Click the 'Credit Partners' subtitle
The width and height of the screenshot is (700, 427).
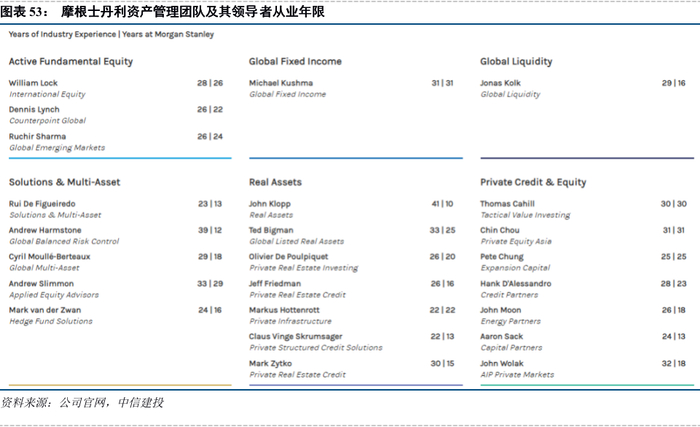tap(509, 295)
